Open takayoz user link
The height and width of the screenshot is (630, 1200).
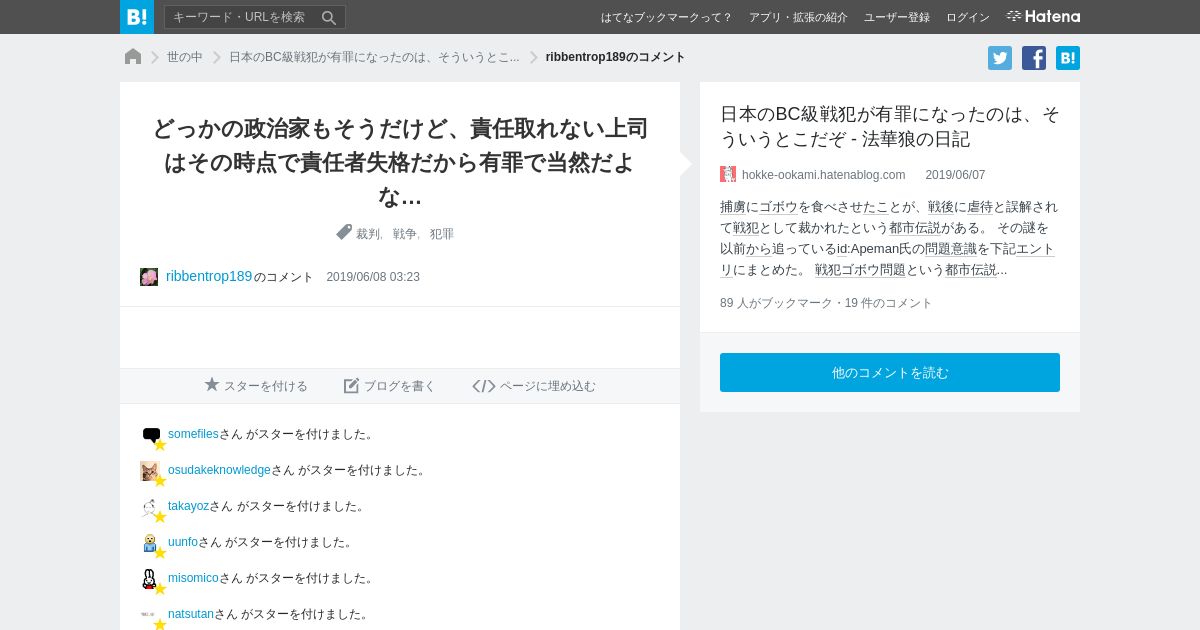click(188, 506)
